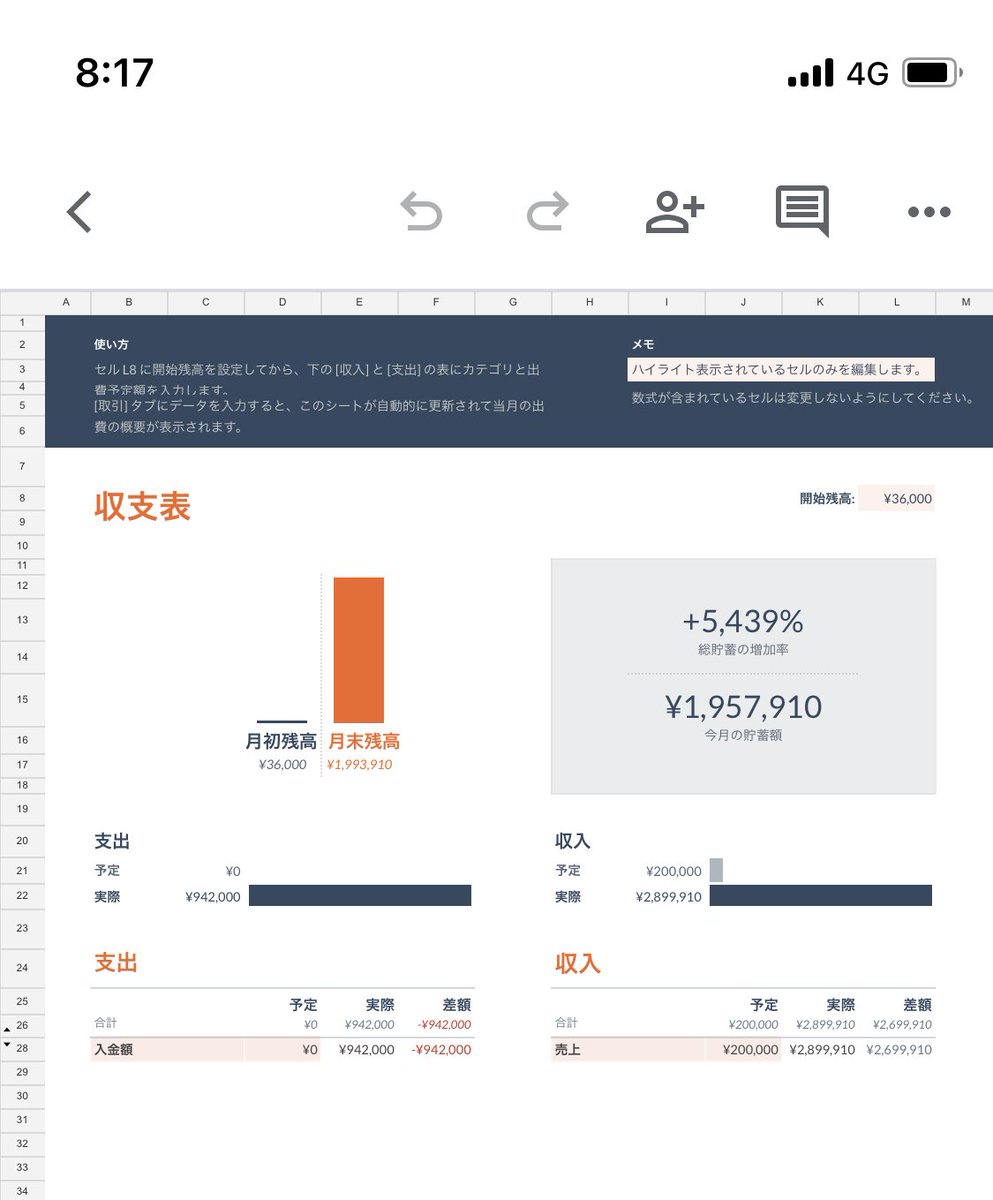The image size is (993, 1200).
Task: Go back using the left chevron
Action: [79, 211]
